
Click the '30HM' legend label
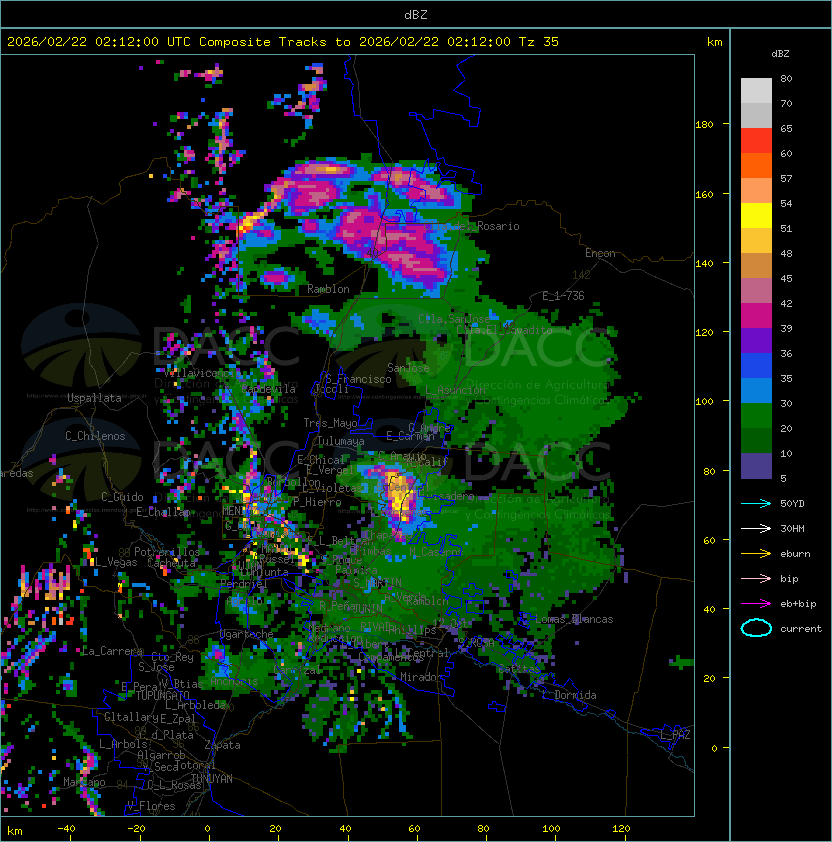(x=792, y=528)
